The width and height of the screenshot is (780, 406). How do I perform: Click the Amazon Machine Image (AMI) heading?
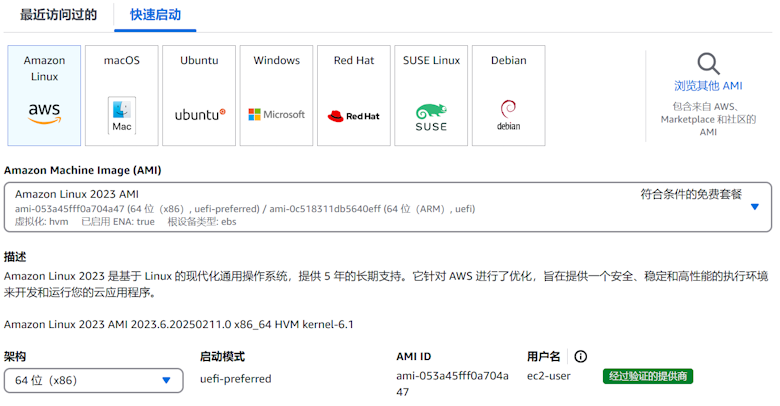83,170
